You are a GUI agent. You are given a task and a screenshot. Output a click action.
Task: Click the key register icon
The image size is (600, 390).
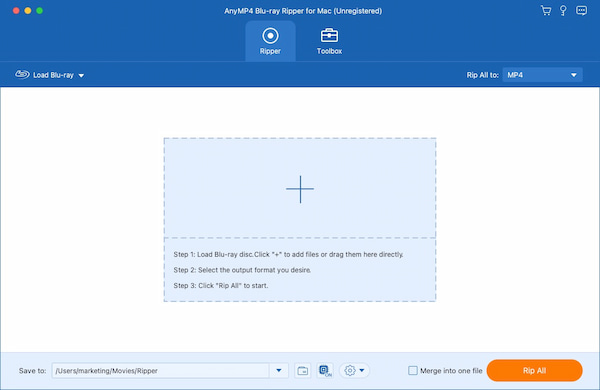pos(563,11)
